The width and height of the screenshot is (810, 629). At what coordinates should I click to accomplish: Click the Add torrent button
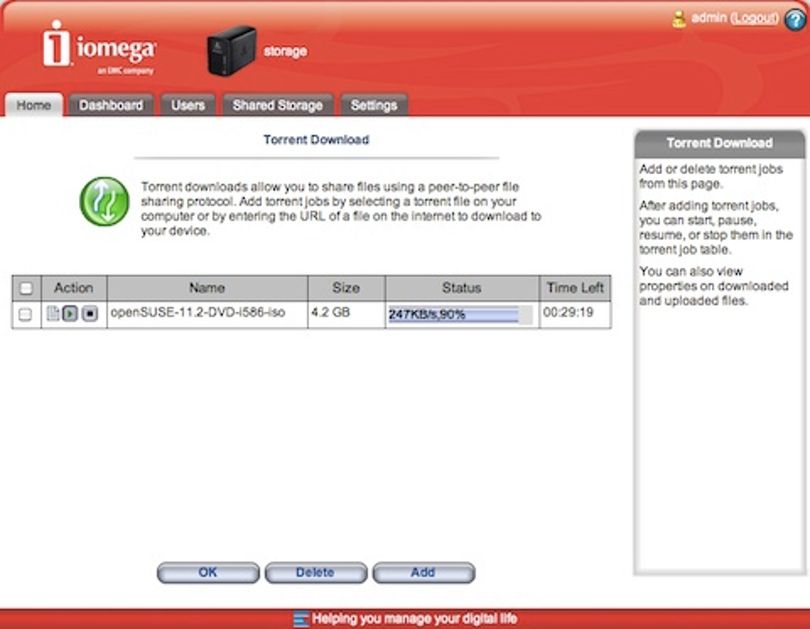[424, 573]
